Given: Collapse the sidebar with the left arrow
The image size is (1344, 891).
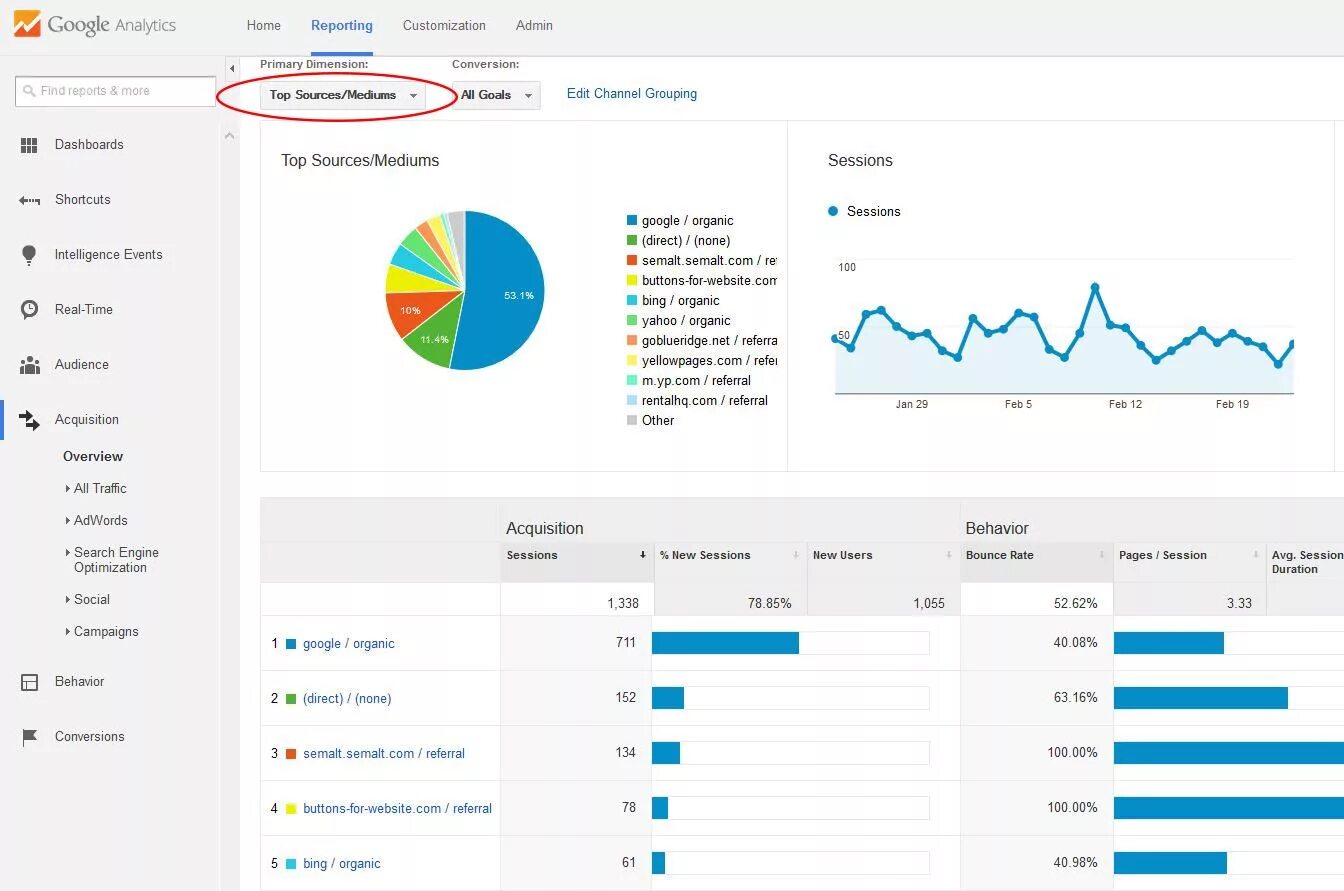Looking at the screenshot, I should (232, 68).
